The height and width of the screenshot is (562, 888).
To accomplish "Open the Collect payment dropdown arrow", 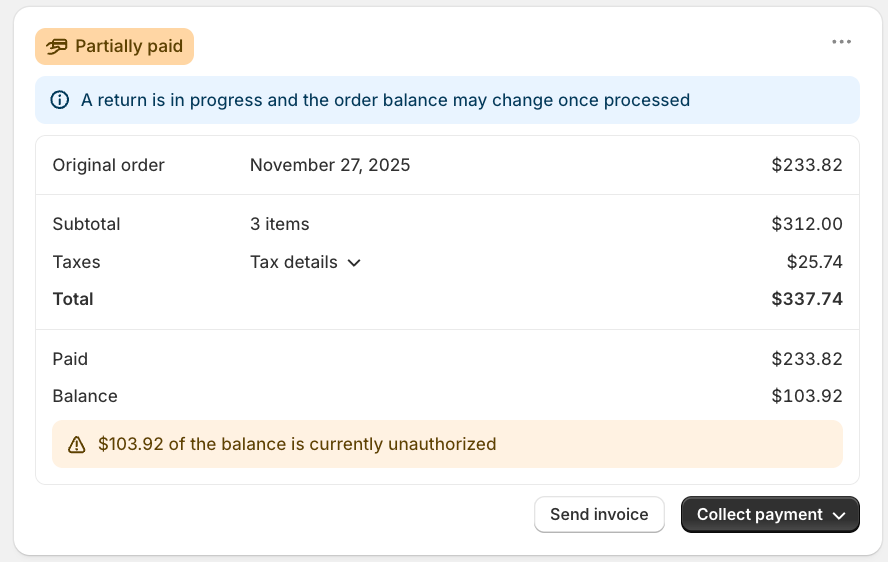I will (x=839, y=515).
